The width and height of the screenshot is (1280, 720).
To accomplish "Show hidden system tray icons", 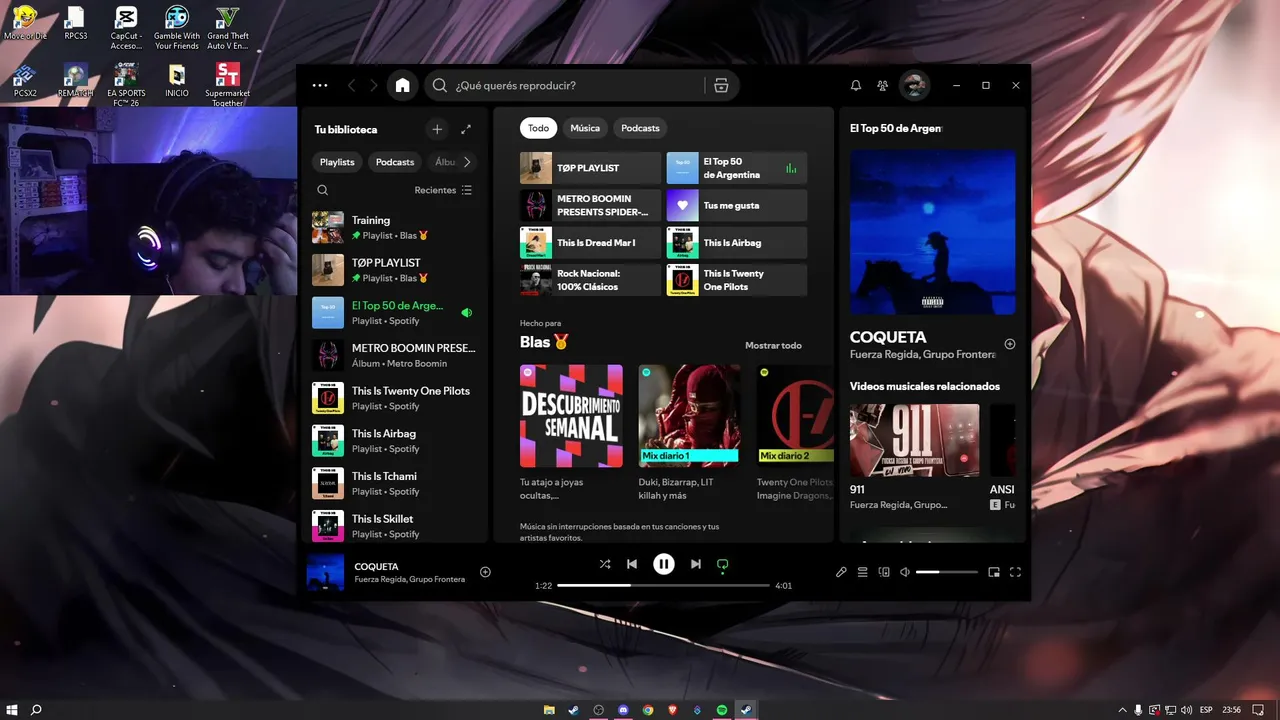I will click(x=1122, y=710).
